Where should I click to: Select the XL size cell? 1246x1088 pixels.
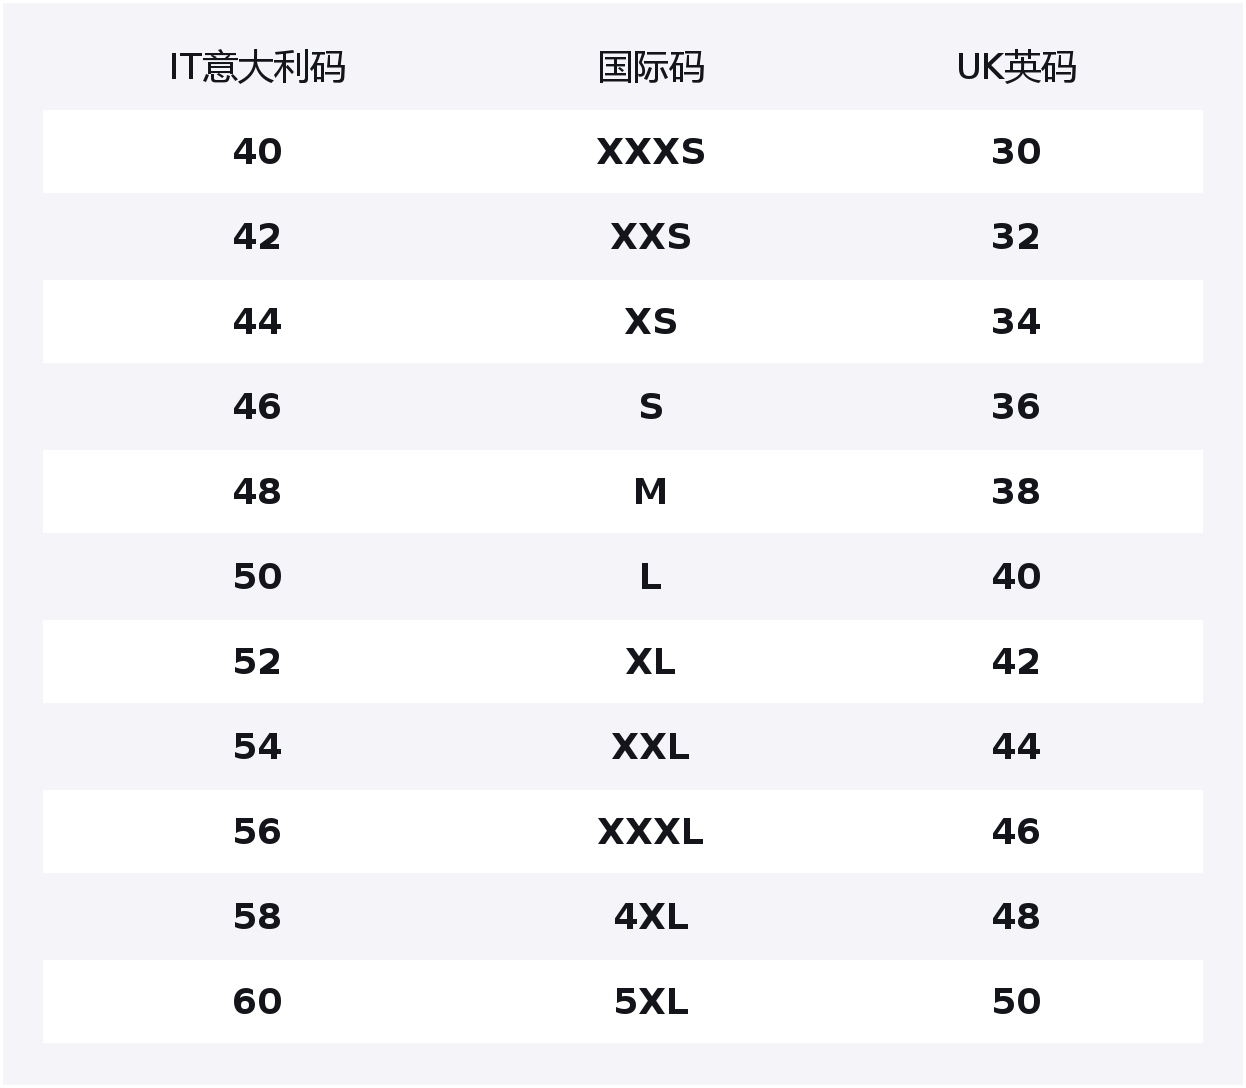pos(651,662)
